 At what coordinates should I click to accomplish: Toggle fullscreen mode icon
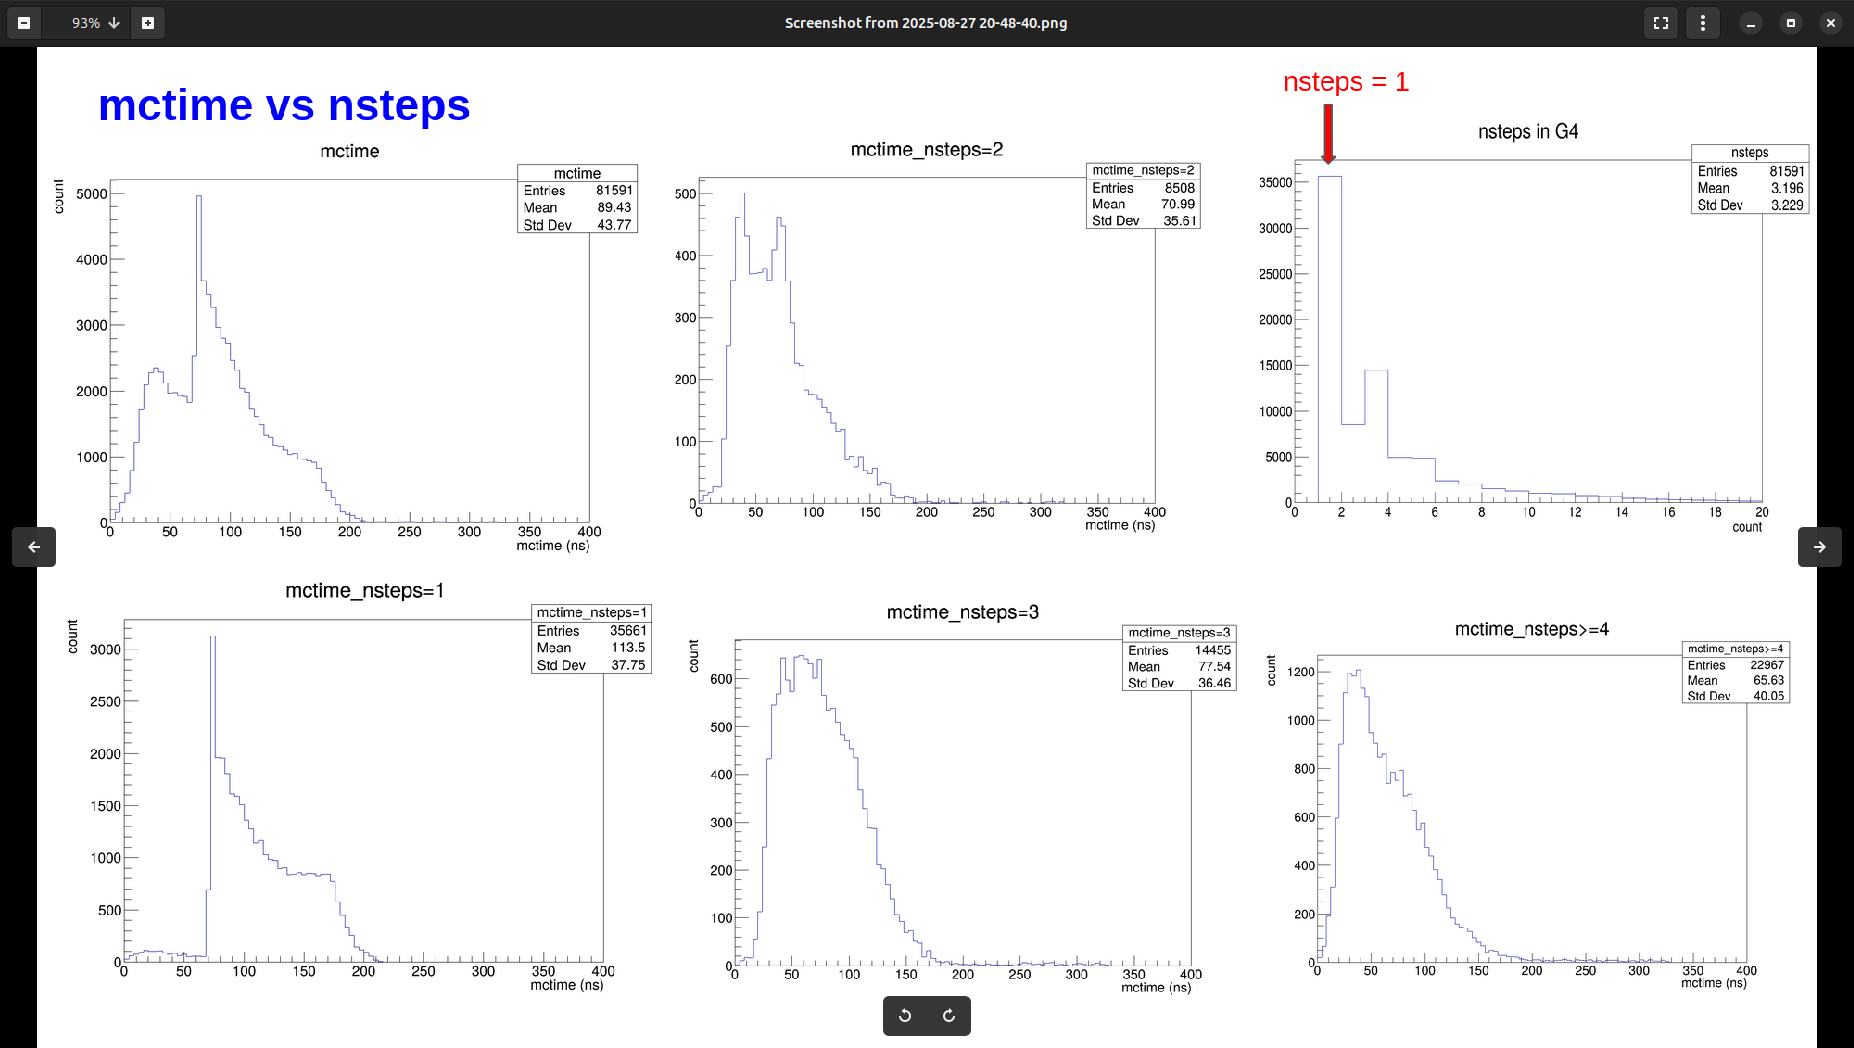[x=1661, y=23]
